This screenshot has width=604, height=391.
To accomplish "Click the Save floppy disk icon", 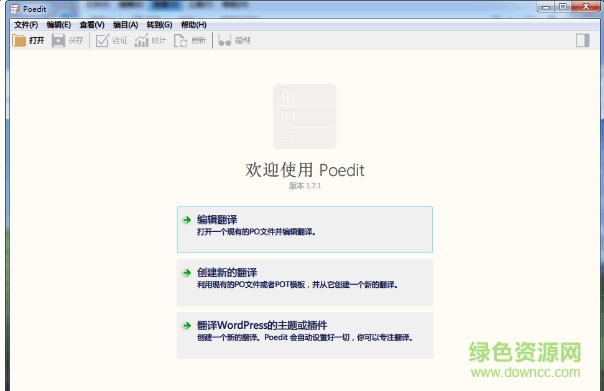I will [x=58, y=40].
